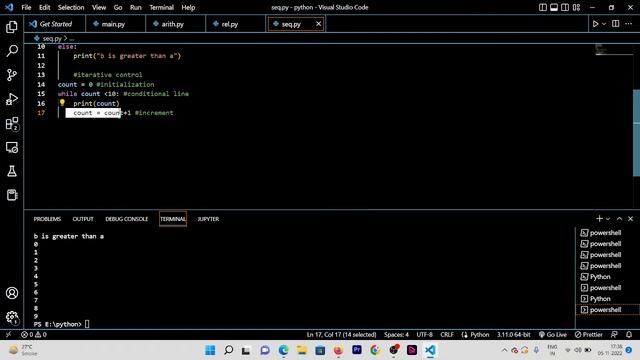Open the terminal launch profile dropdown
640x360 pixels.
click(608, 219)
